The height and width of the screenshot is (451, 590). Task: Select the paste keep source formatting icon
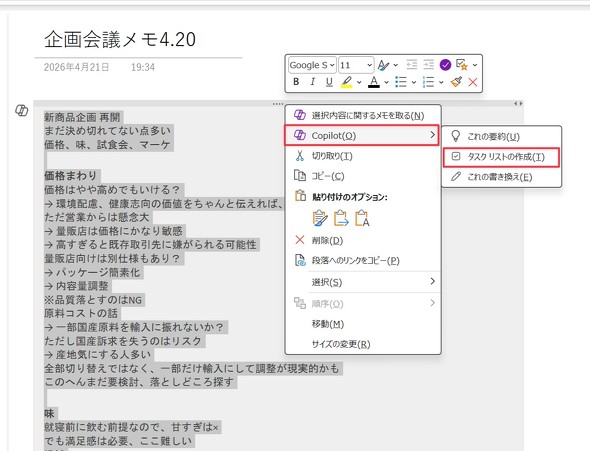[x=320, y=218]
